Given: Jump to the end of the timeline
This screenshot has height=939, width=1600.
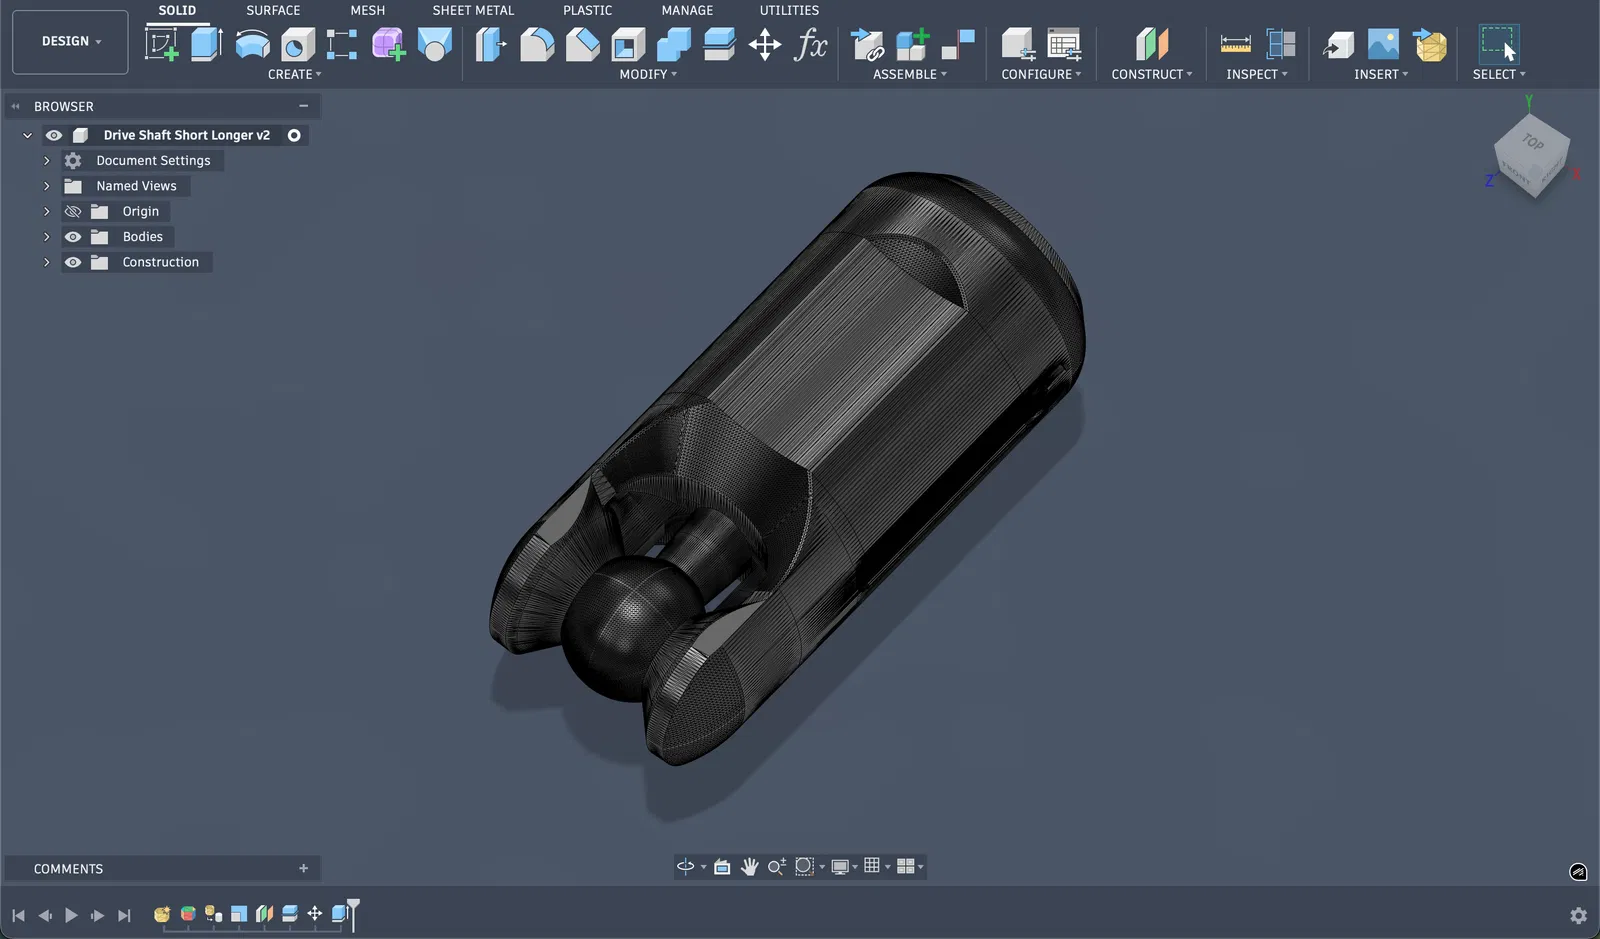Looking at the screenshot, I should click(x=124, y=915).
